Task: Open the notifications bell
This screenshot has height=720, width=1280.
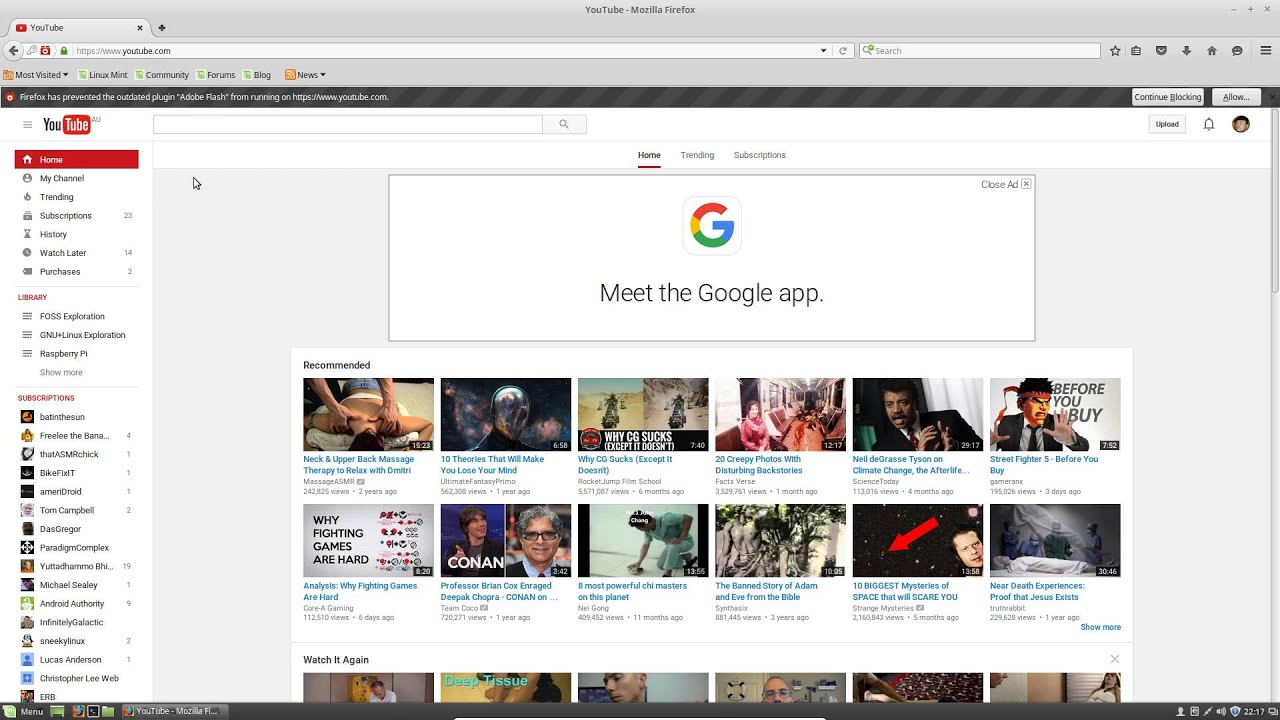Action: (x=1209, y=124)
